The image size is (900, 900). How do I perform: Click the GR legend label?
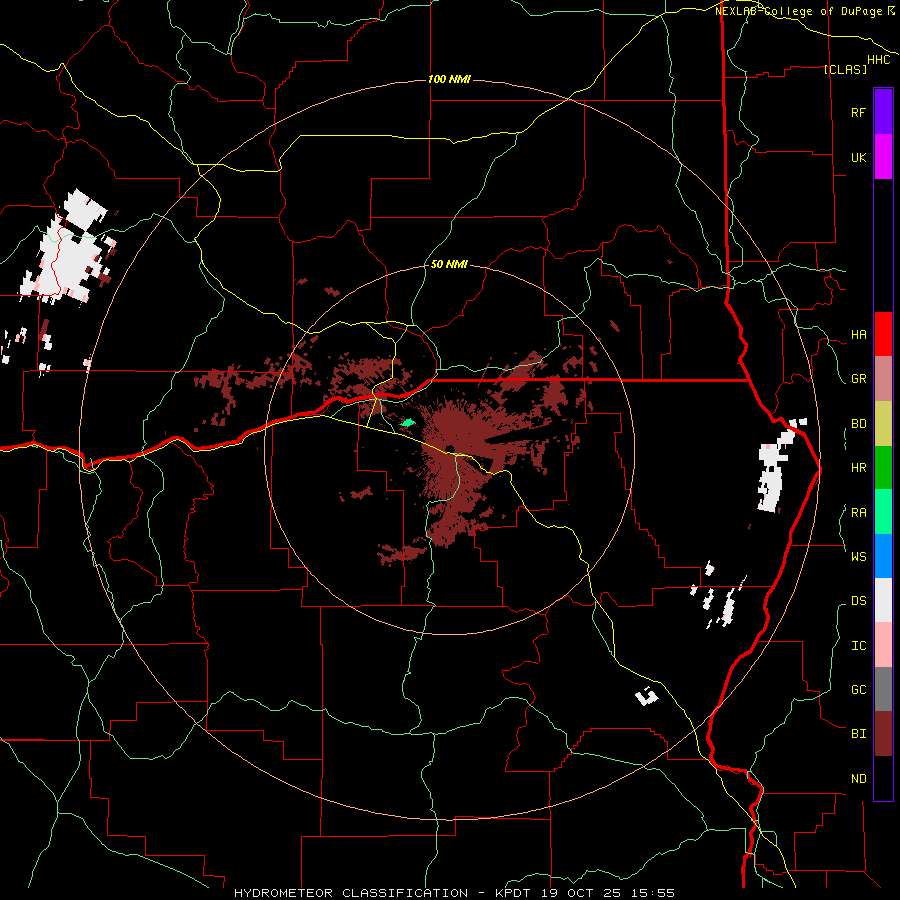[x=858, y=379]
